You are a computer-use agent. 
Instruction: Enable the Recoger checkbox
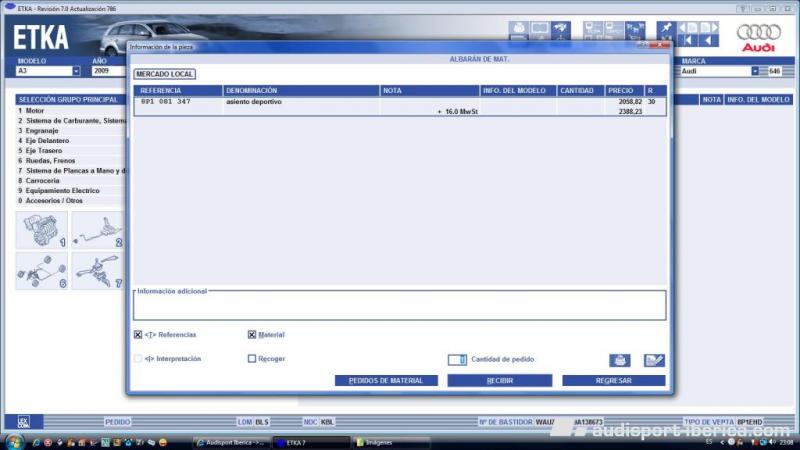click(x=252, y=359)
